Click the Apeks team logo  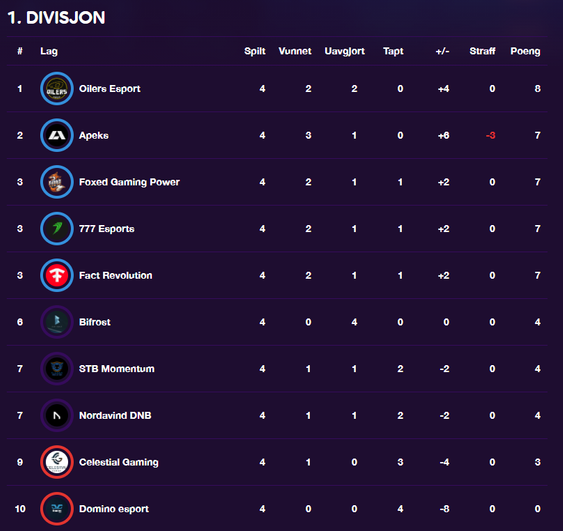coord(57,135)
